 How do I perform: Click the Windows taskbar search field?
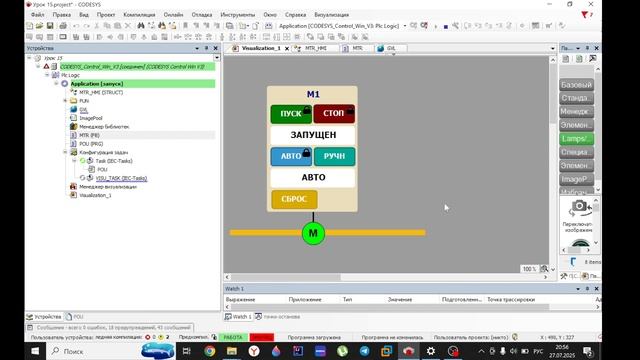click(94, 351)
